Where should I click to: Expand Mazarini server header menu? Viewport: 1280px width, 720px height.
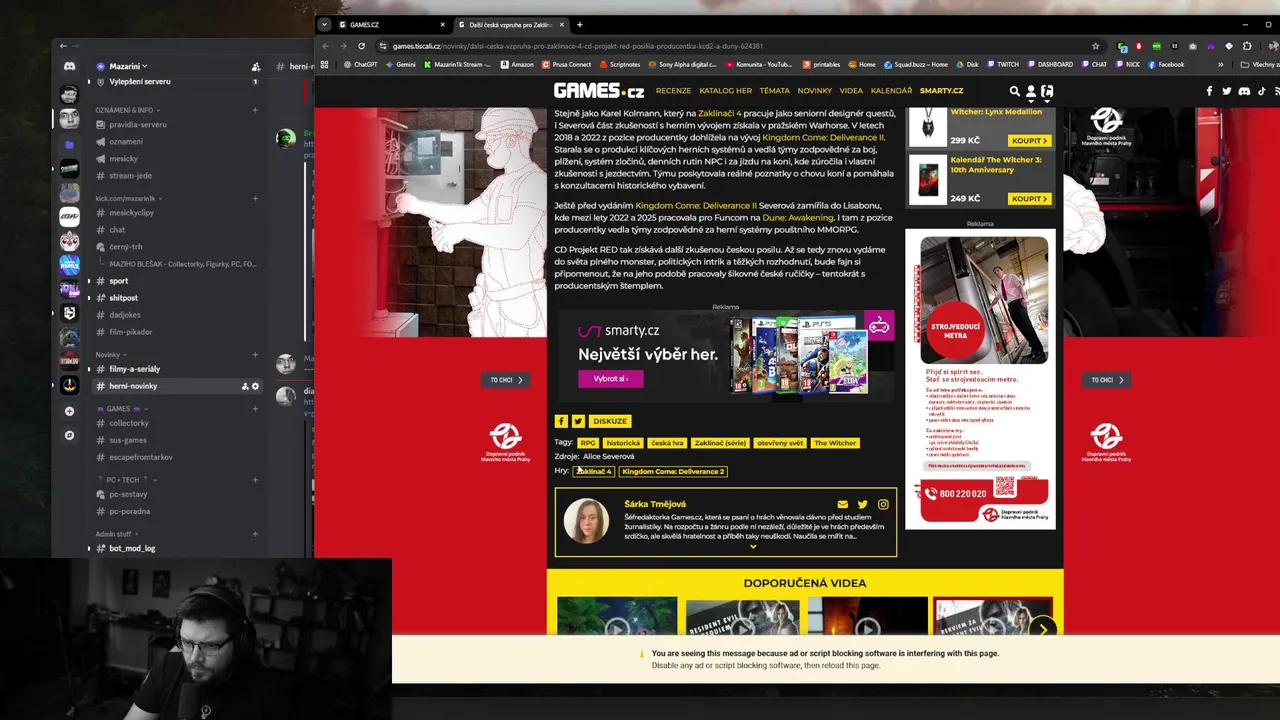coord(128,66)
